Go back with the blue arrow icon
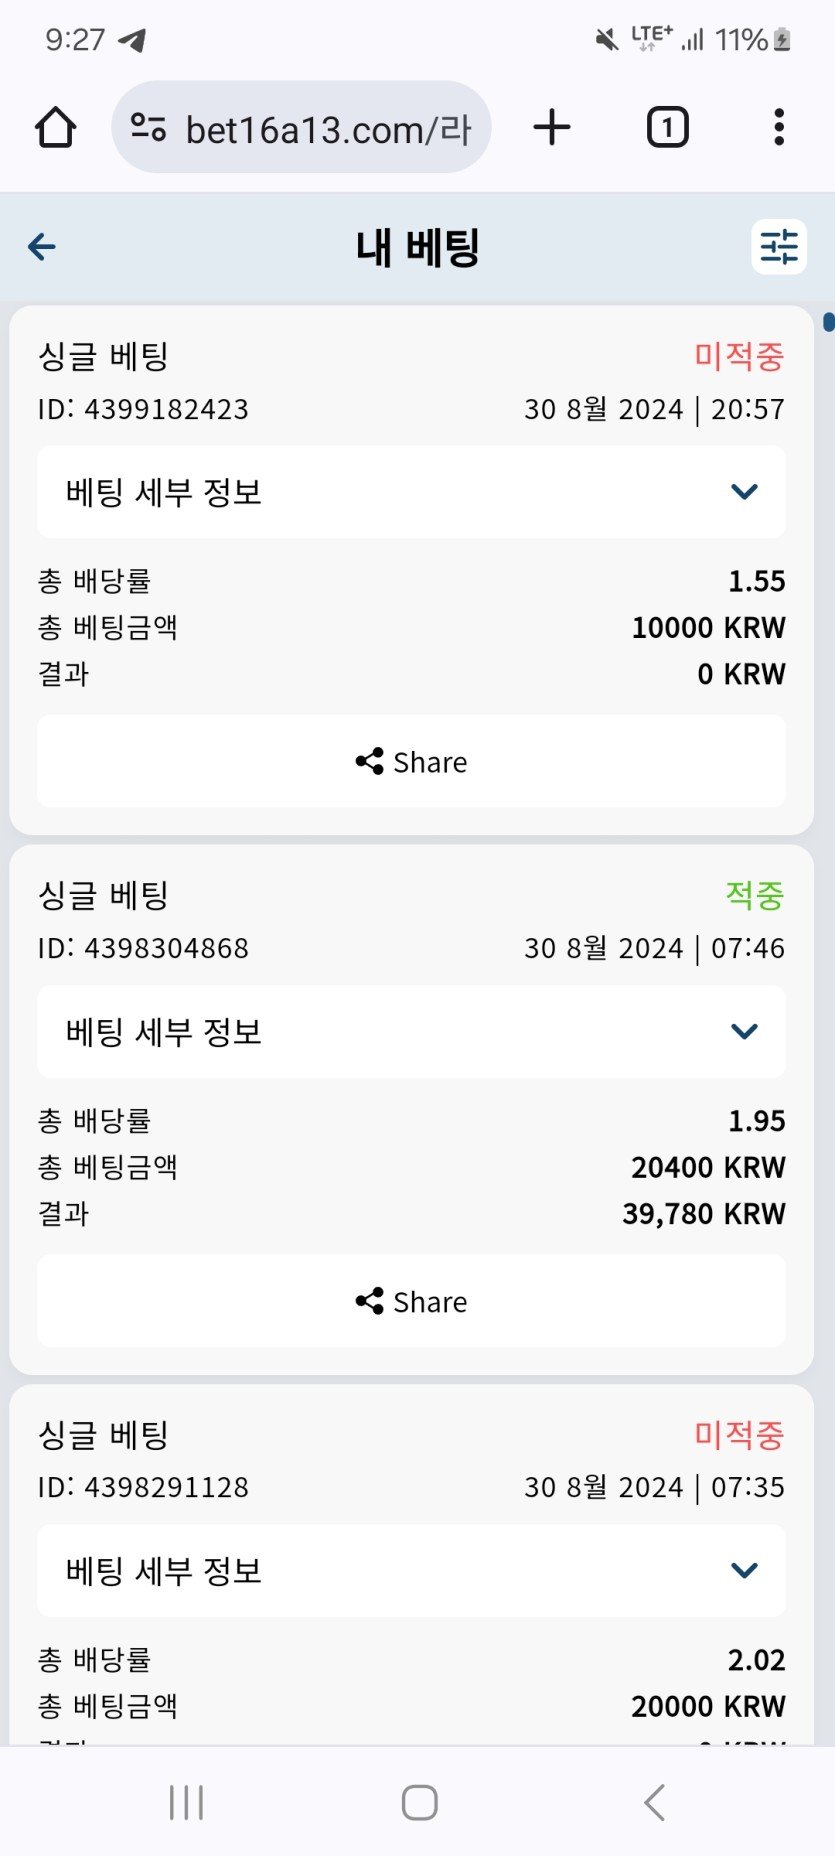 coord(42,247)
